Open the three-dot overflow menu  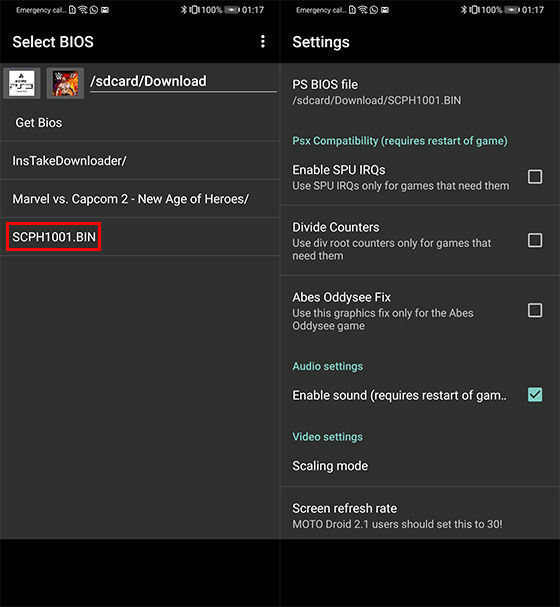coord(263,41)
